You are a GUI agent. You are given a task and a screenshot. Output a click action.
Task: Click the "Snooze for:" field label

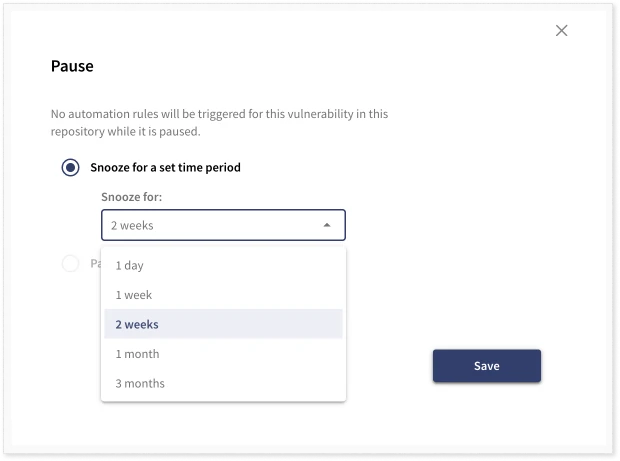point(132,196)
